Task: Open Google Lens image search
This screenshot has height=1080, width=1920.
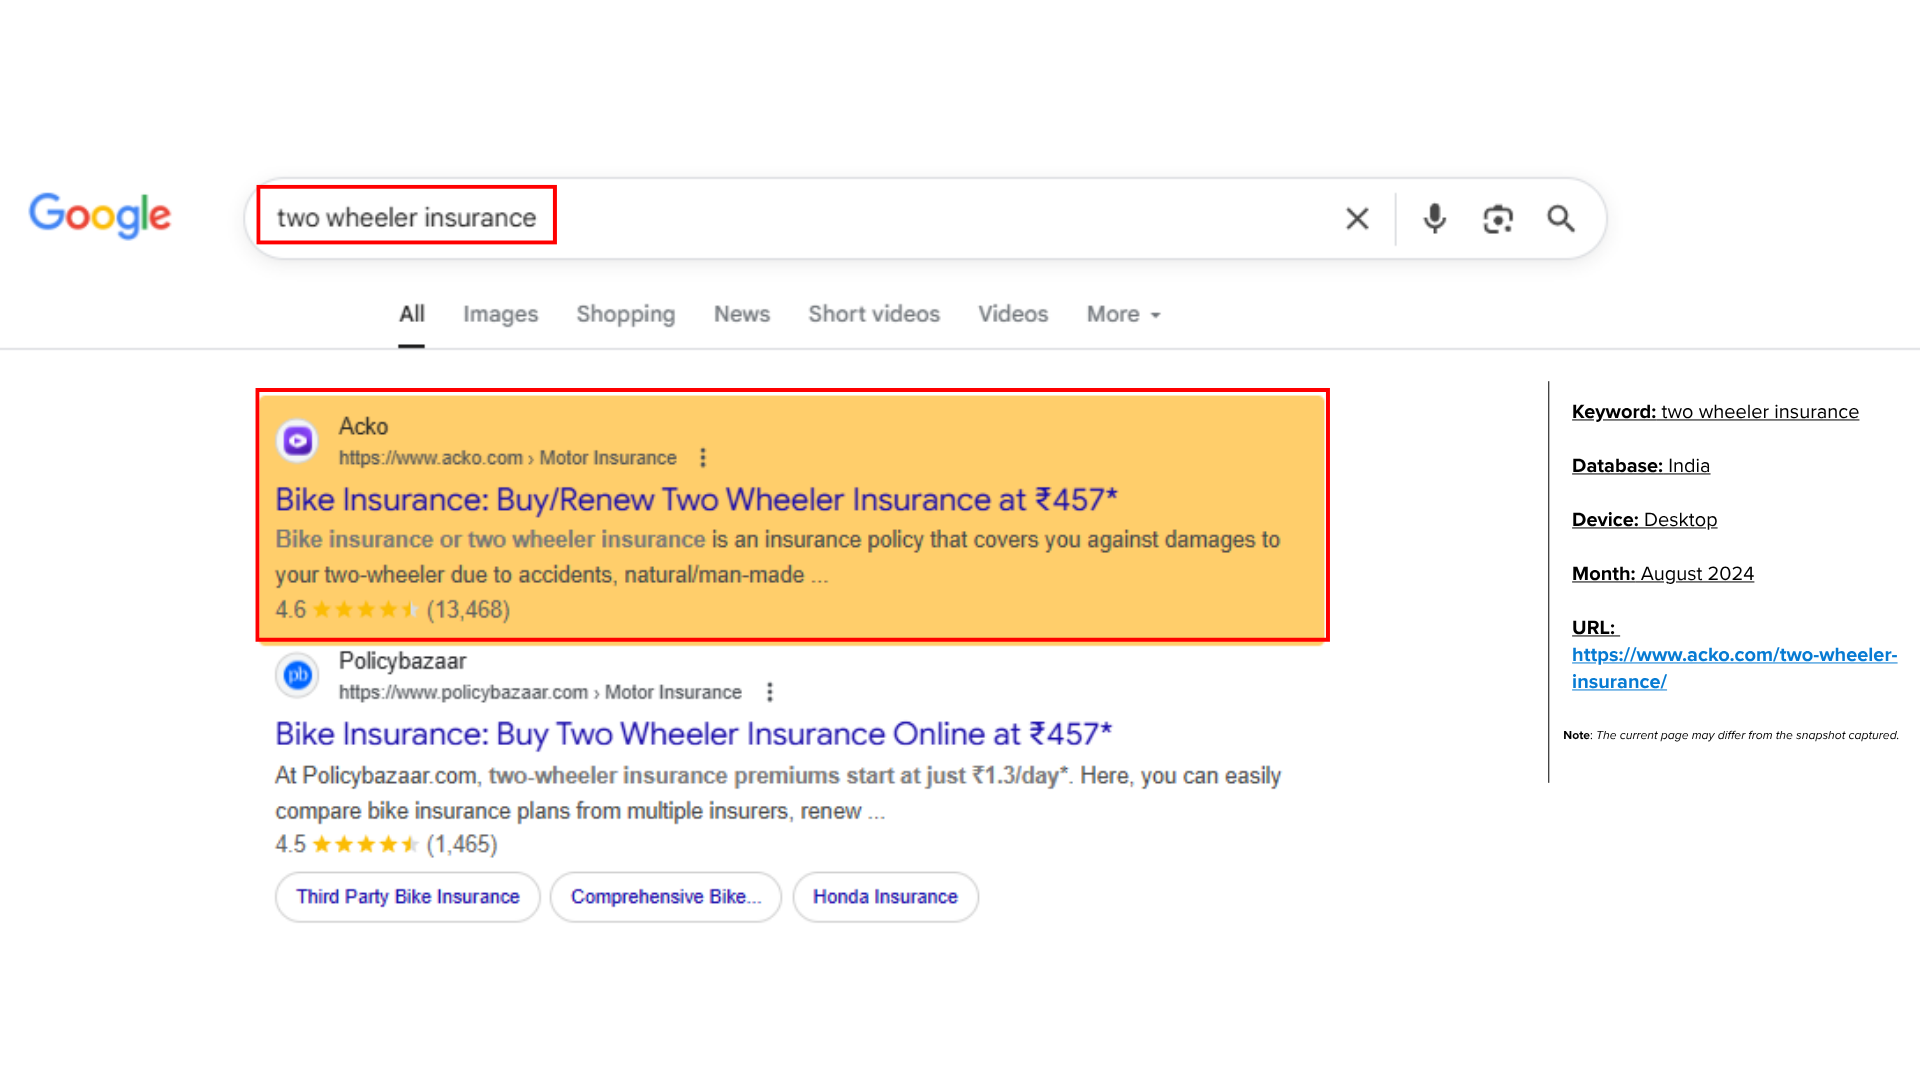Action: point(1497,218)
